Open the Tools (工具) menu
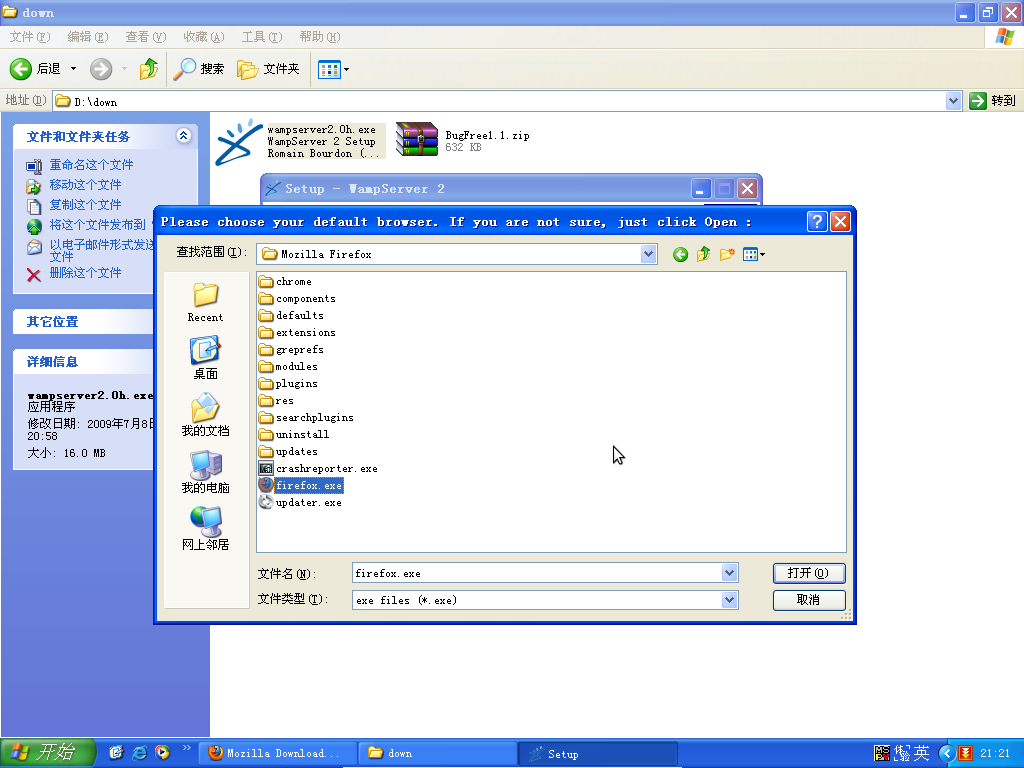 [x=262, y=37]
